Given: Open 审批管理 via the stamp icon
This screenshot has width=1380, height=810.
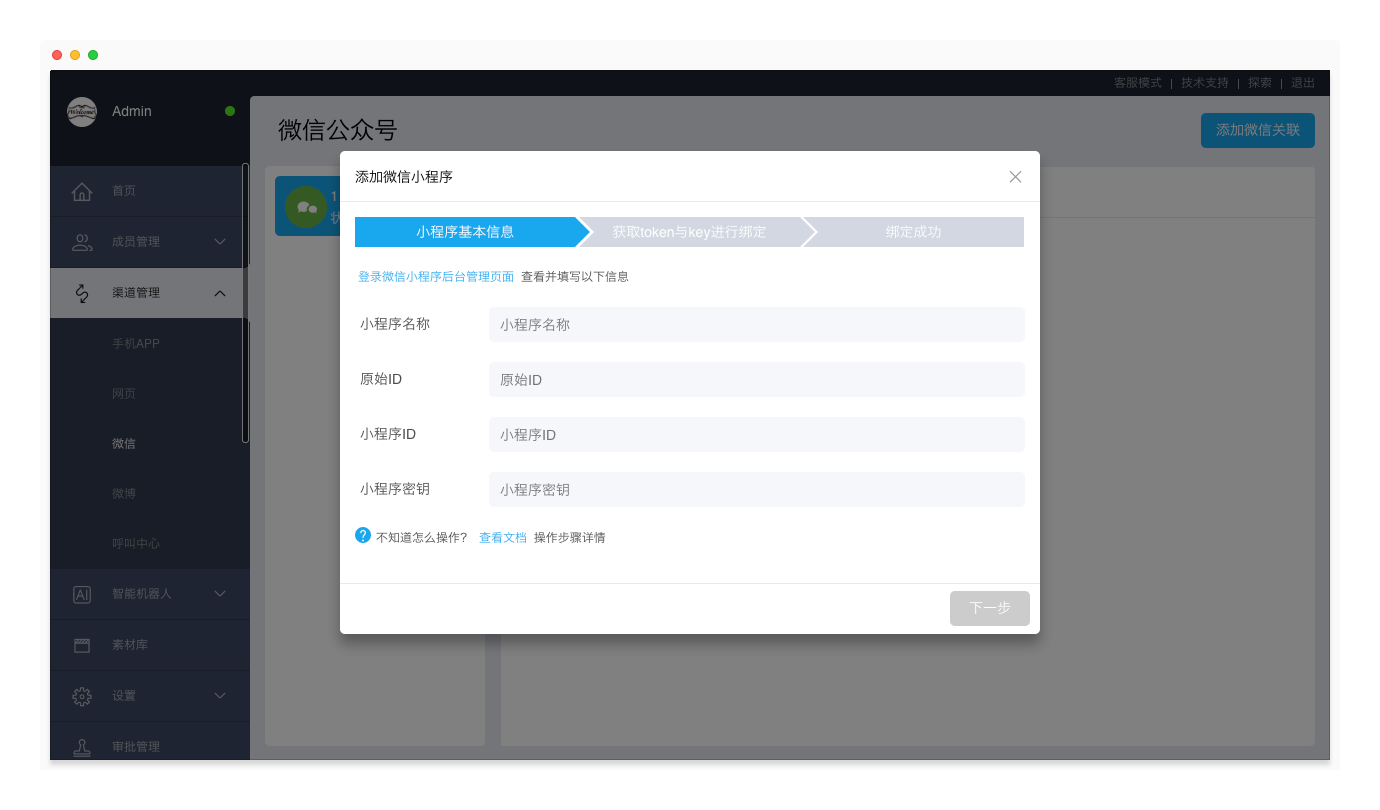Looking at the screenshot, I should 81,745.
